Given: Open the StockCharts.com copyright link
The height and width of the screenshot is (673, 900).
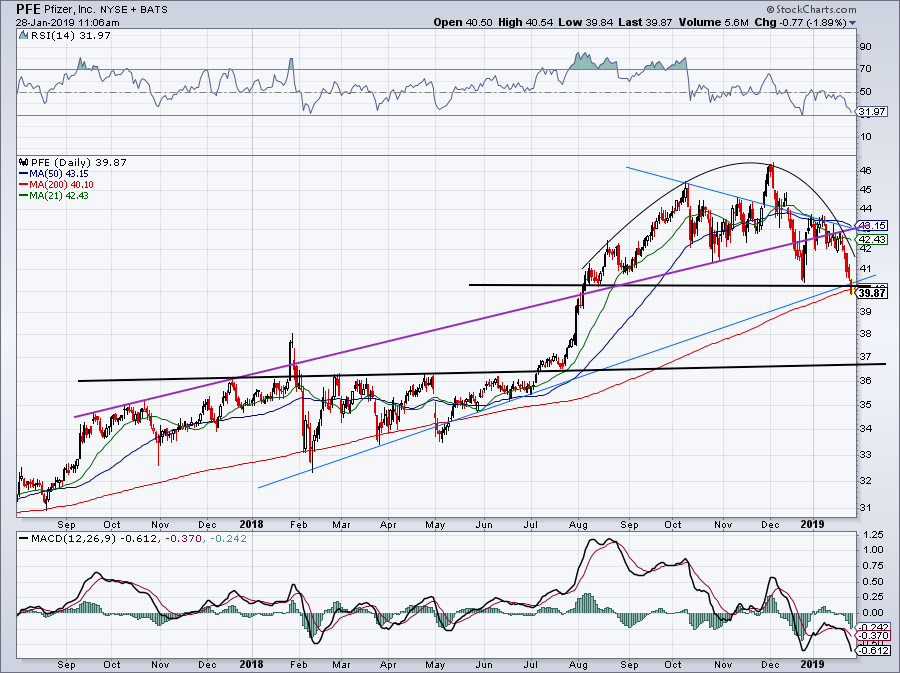Looking at the screenshot, I should (811, 9).
